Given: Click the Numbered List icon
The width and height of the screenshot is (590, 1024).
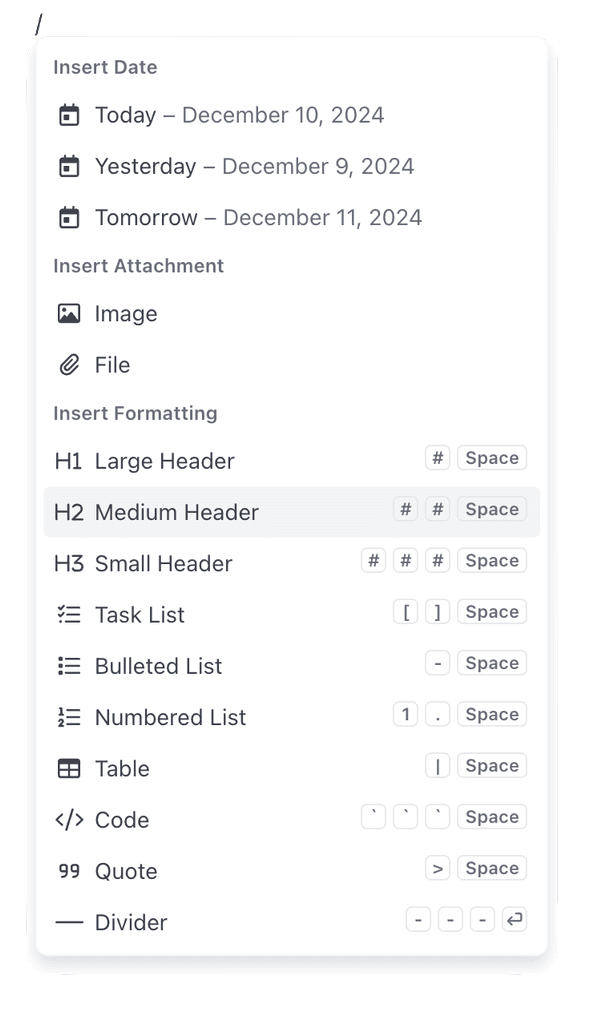Looking at the screenshot, I should [x=68, y=717].
